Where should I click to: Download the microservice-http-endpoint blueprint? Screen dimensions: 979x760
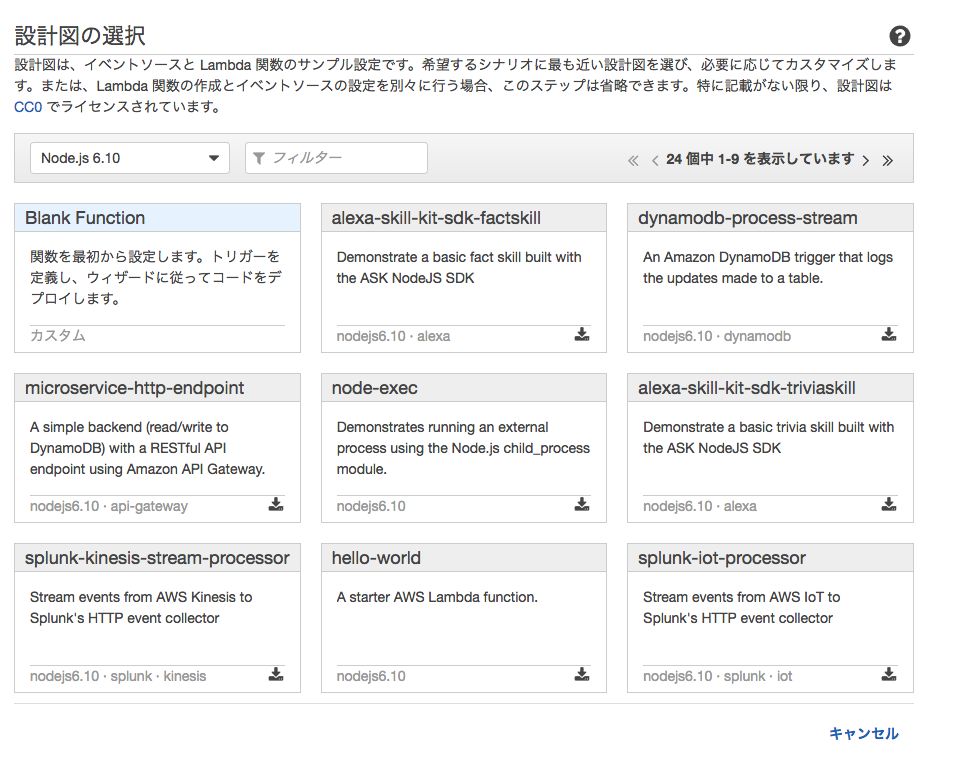pyautogui.click(x=275, y=505)
